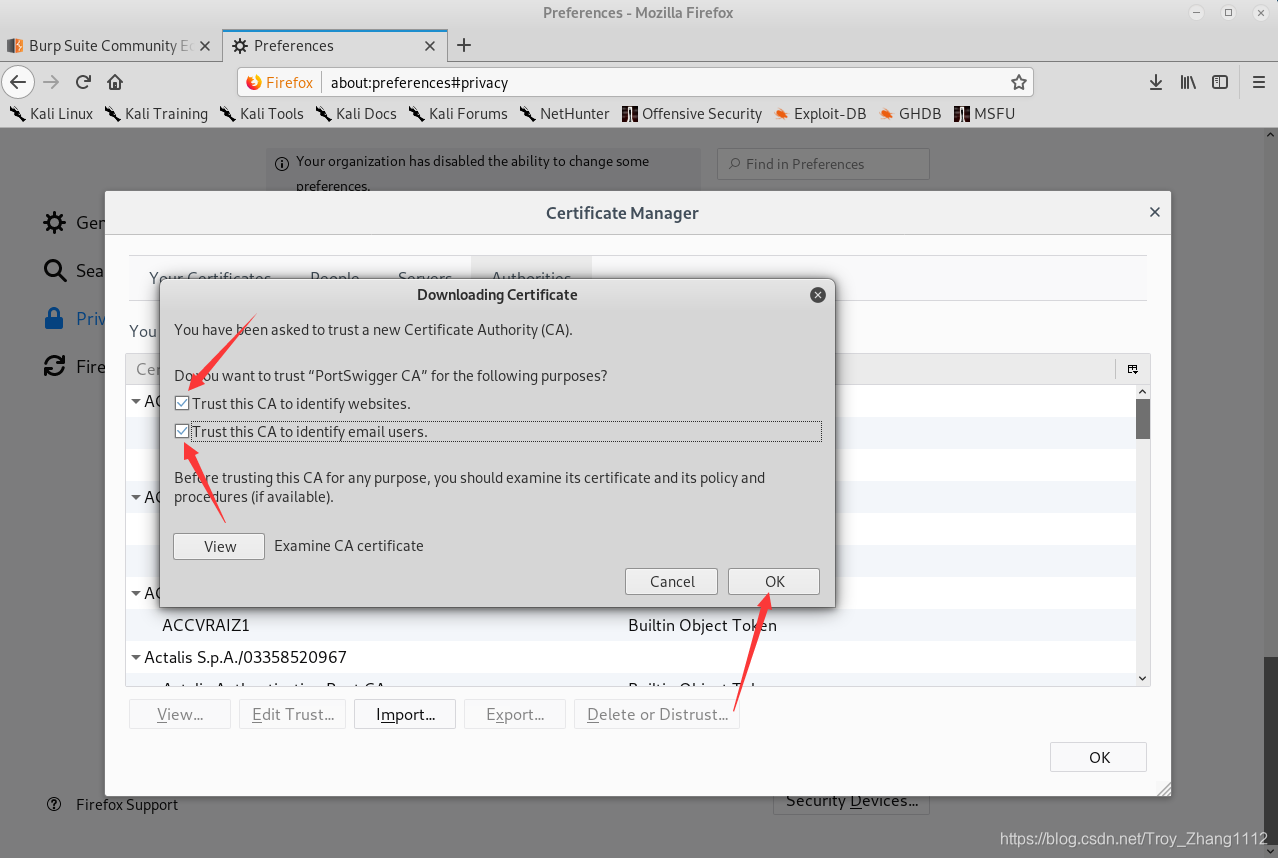Open the Kali Linux bookmark
Image resolution: width=1278 pixels, height=858 pixels.
click(51, 114)
